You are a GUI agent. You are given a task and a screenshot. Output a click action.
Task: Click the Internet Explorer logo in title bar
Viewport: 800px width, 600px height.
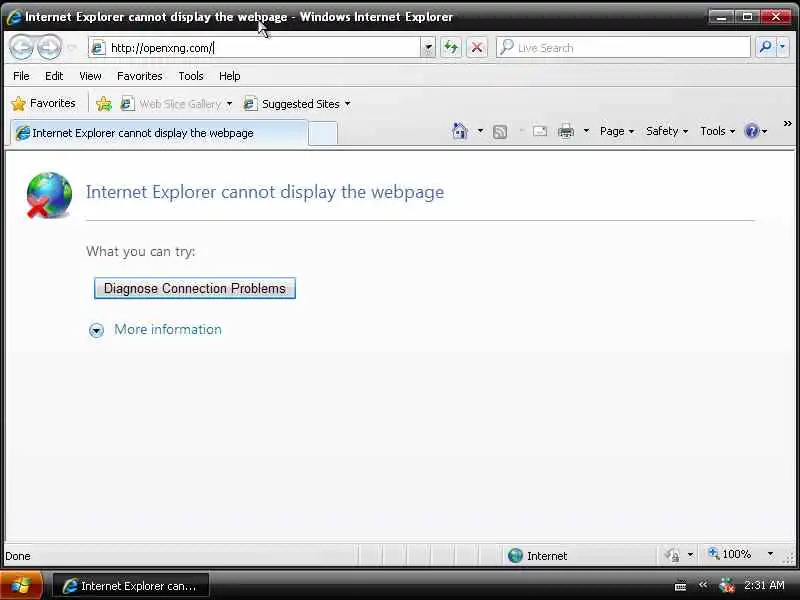[x=14, y=17]
